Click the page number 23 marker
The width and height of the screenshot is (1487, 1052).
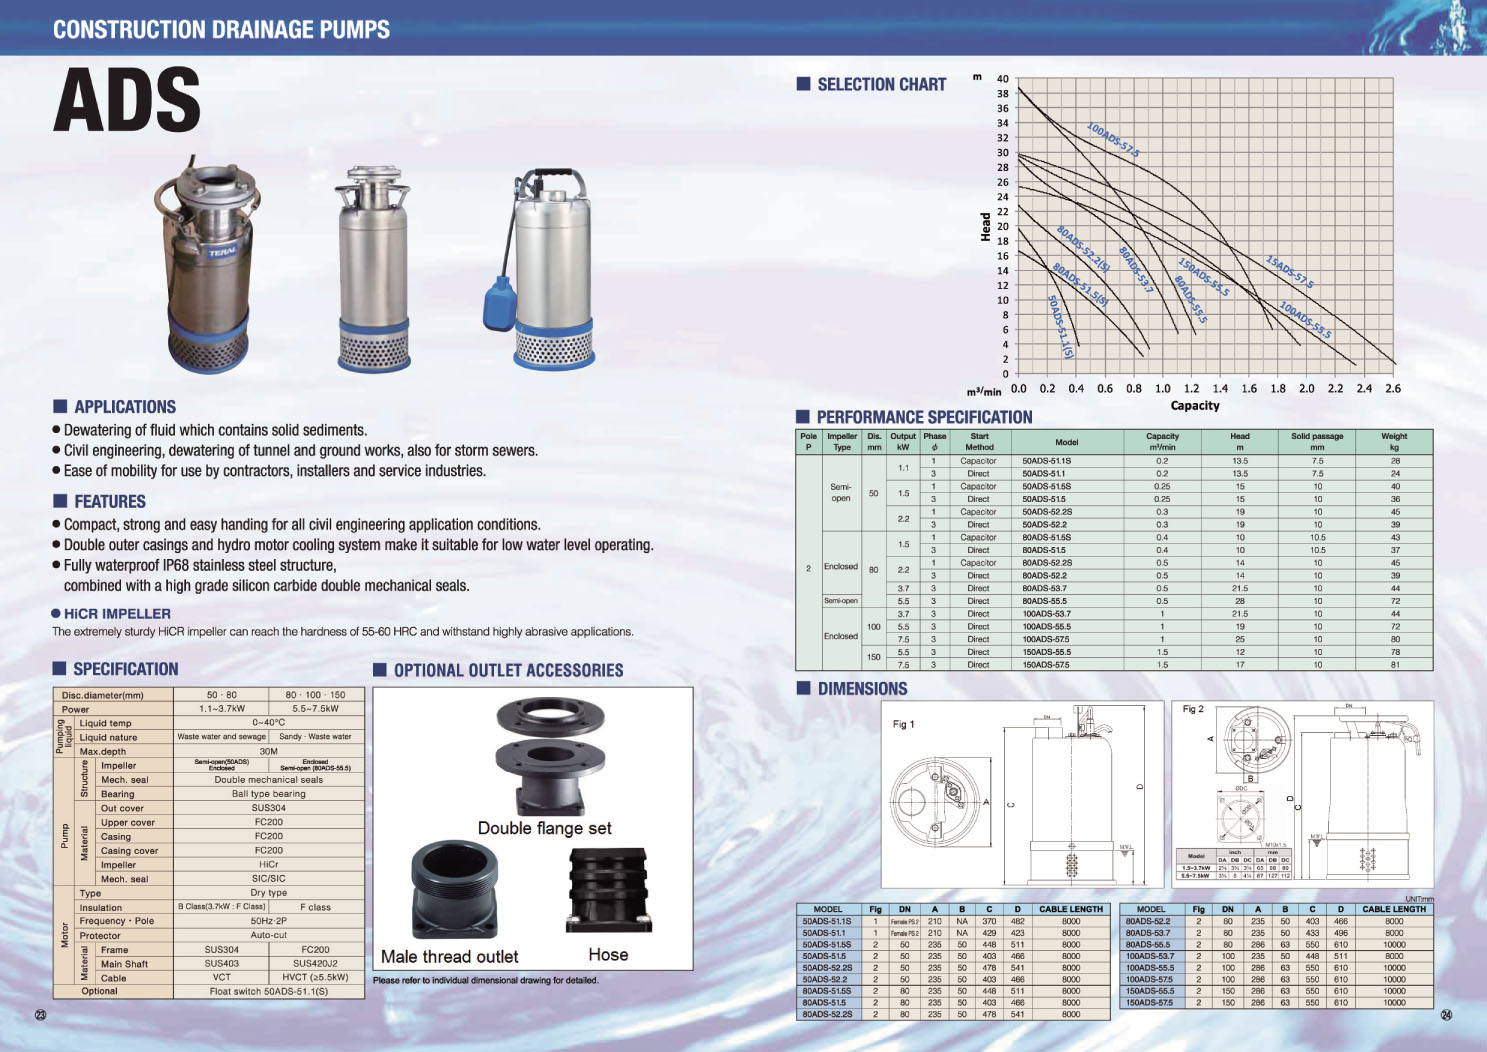[x=41, y=1015]
